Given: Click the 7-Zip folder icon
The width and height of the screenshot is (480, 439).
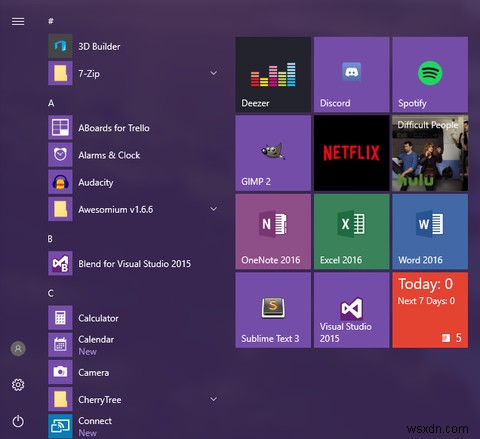Looking at the screenshot, I should [x=60, y=73].
